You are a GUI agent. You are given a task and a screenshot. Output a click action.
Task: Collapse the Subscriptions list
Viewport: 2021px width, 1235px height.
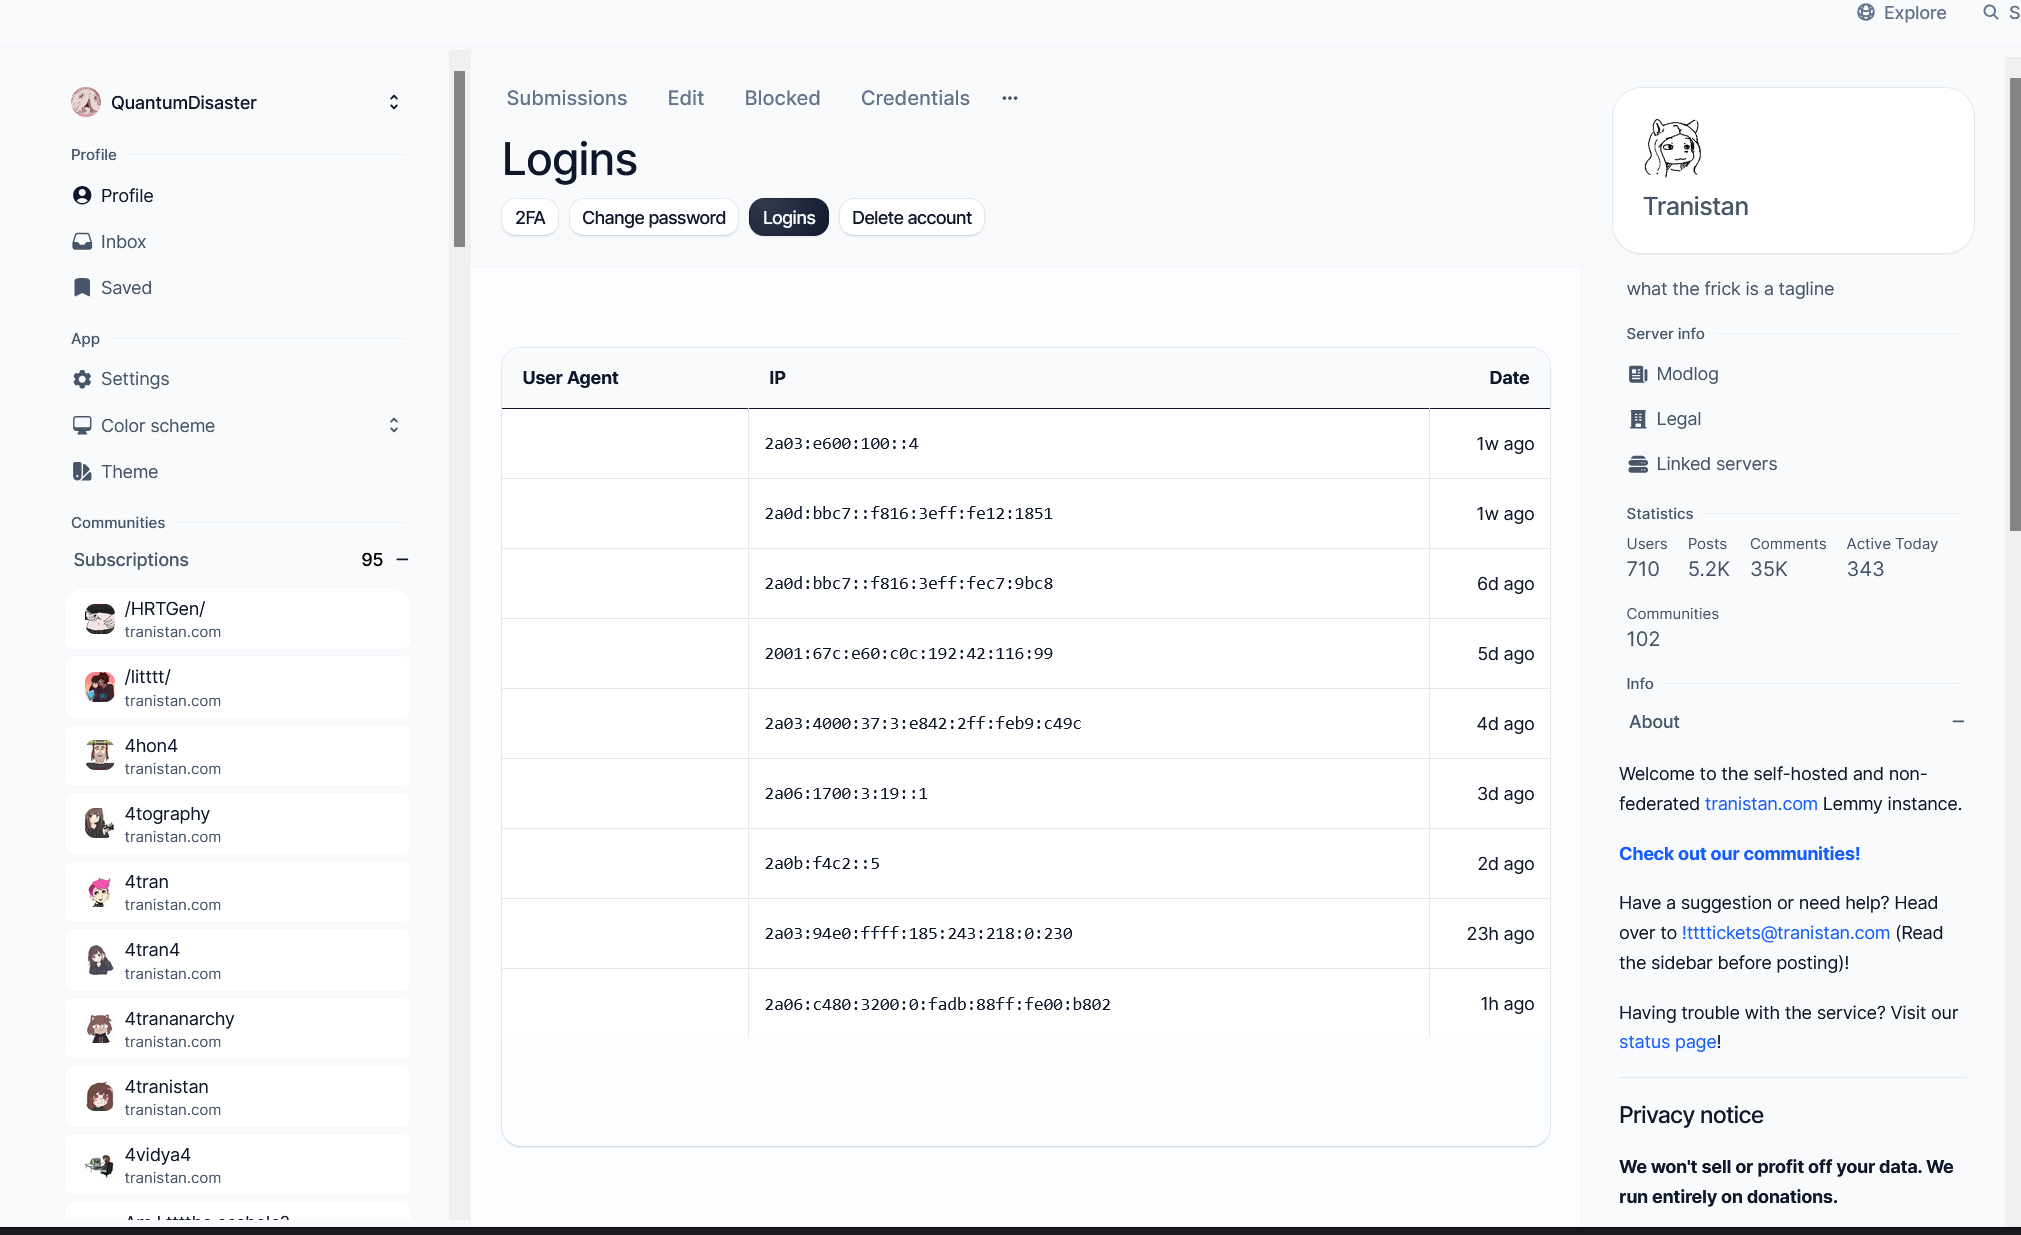click(x=403, y=560)
